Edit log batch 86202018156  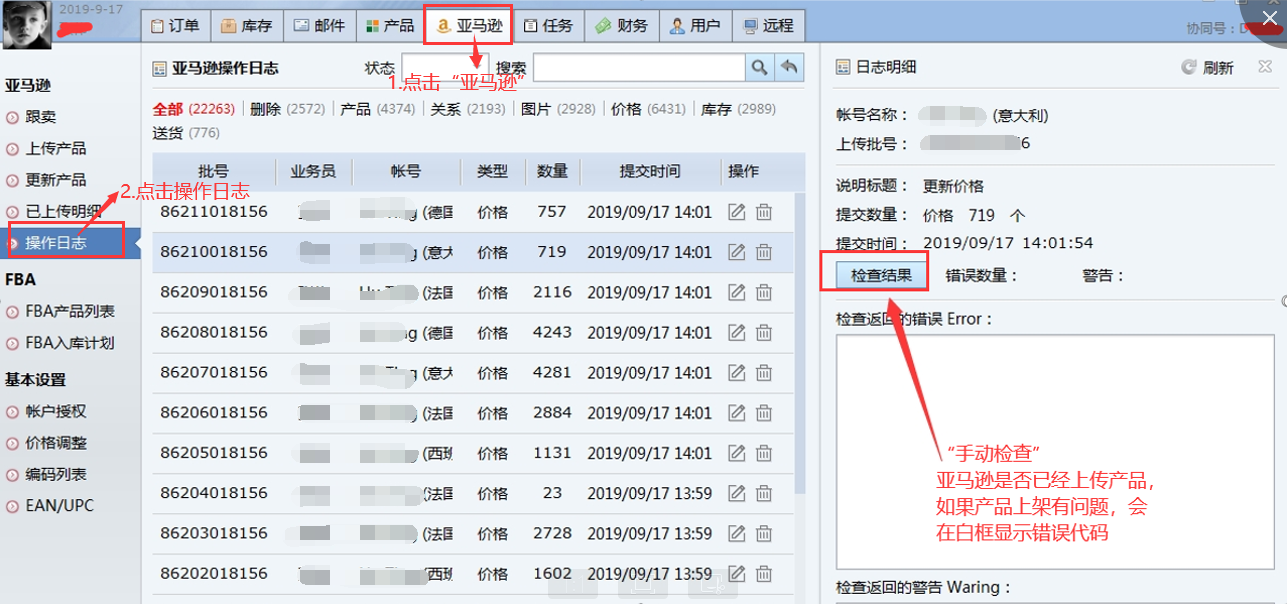pyautogui.click(x=737, y=573)
